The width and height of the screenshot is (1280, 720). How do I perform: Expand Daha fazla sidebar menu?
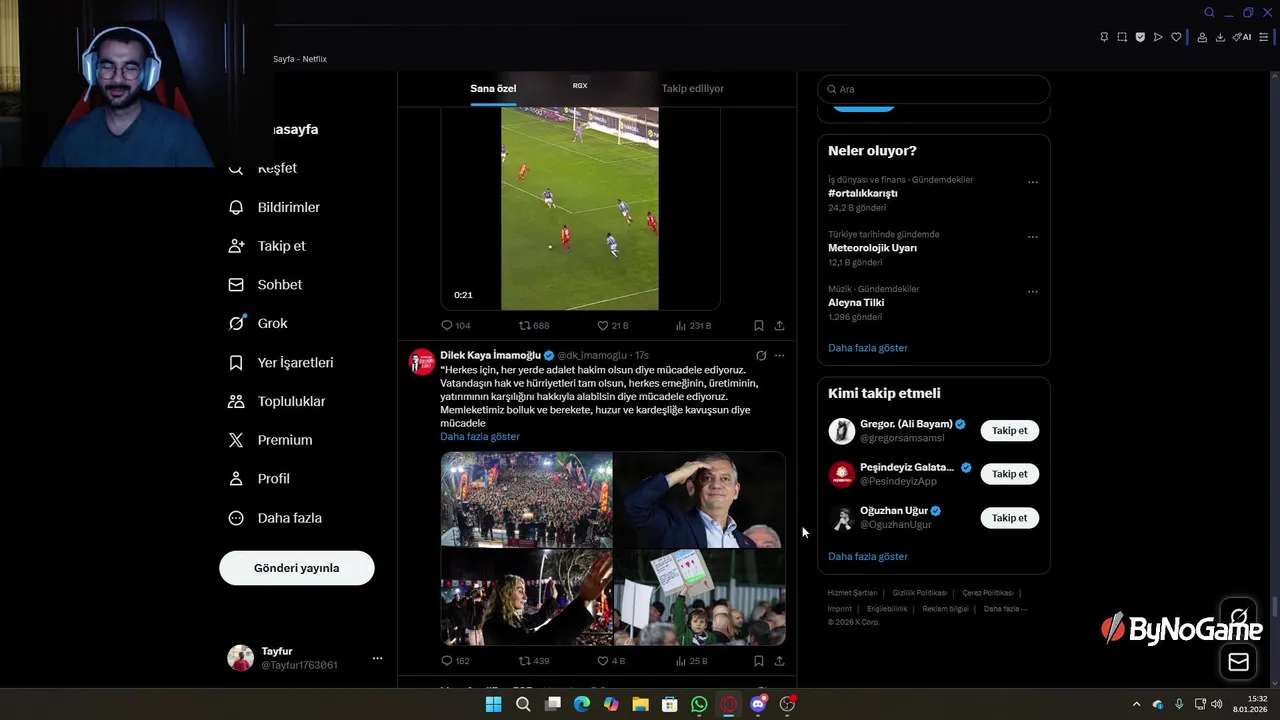coord(275,518)
